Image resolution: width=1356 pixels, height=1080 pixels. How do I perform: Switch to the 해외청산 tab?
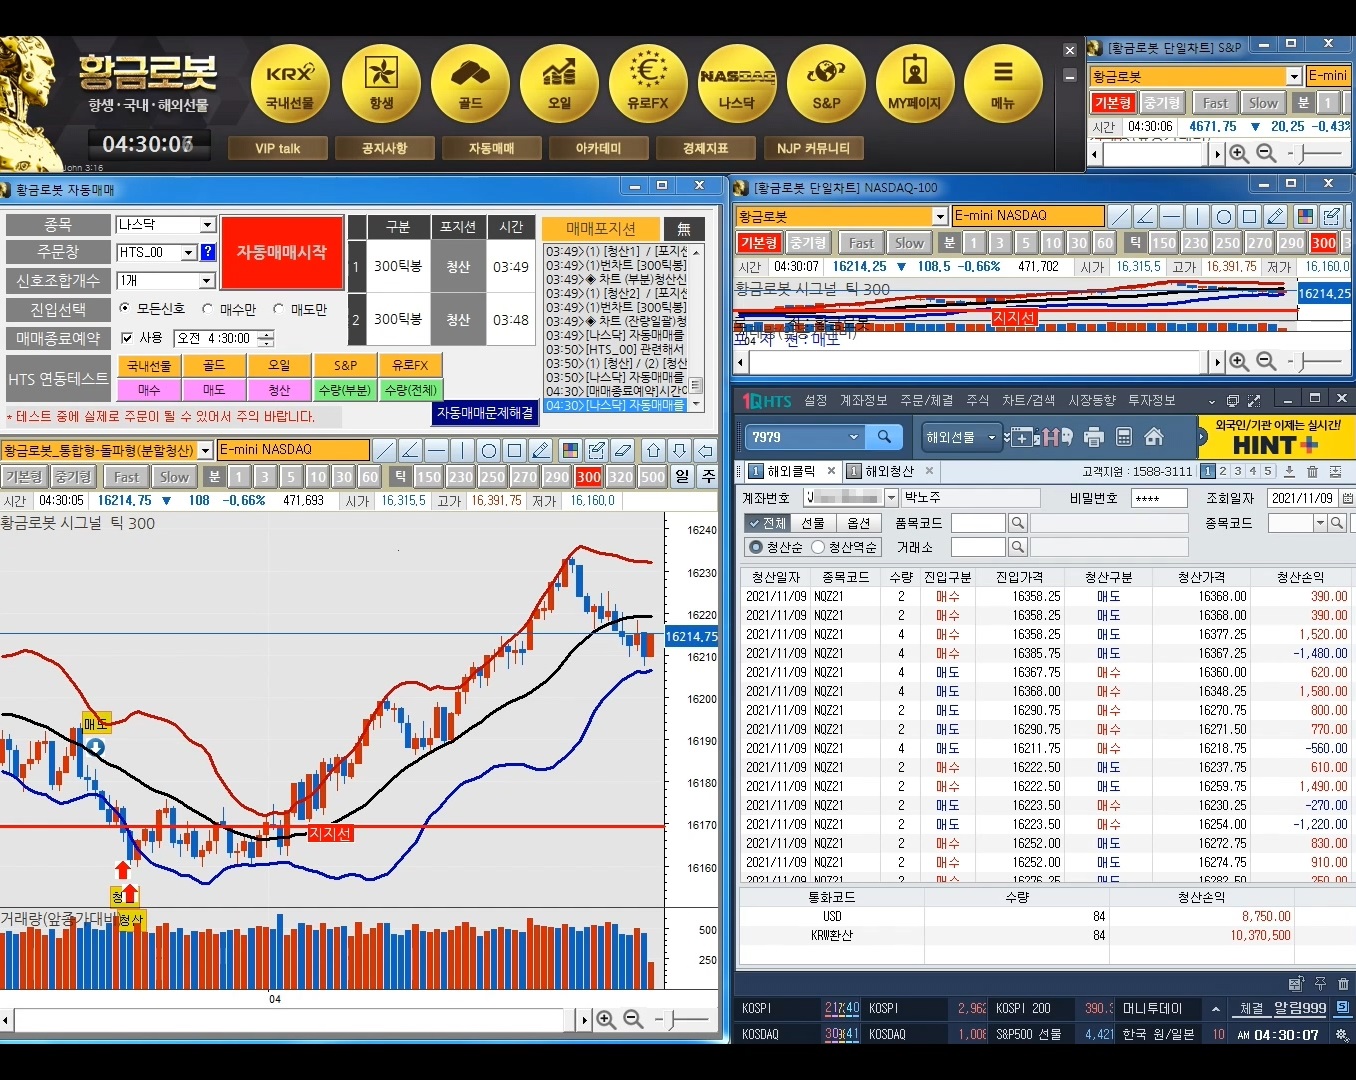click(889, 471)
